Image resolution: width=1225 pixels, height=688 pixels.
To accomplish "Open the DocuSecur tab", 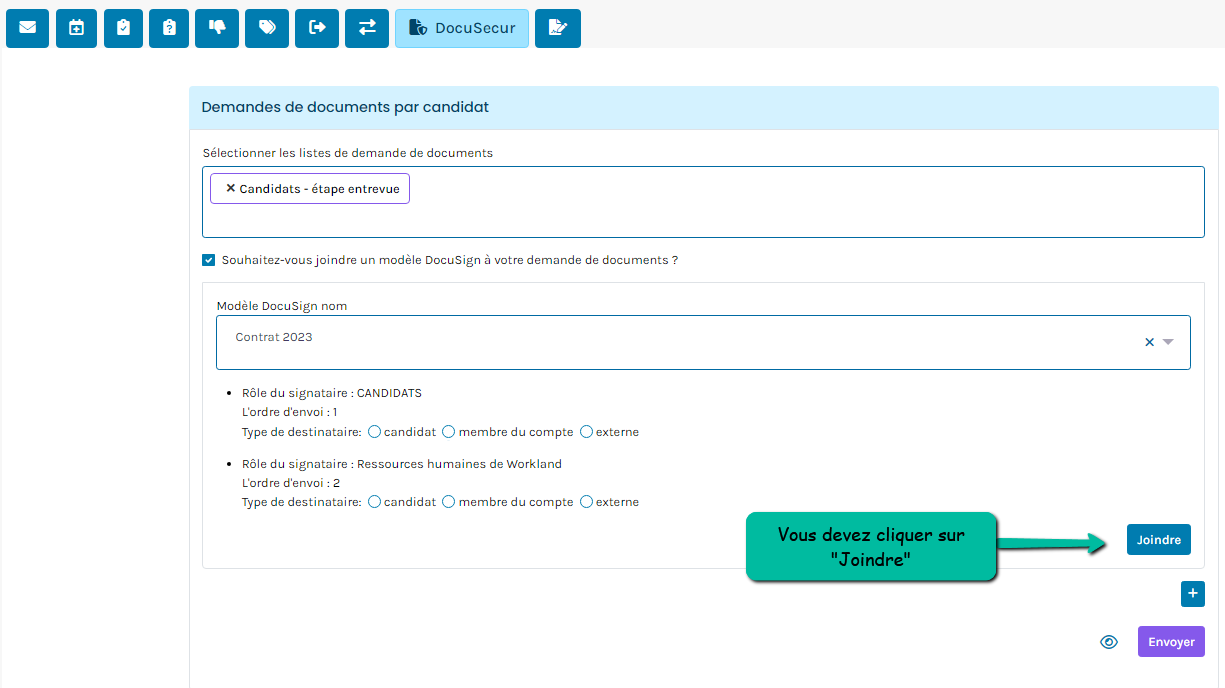I will (462, 28).
